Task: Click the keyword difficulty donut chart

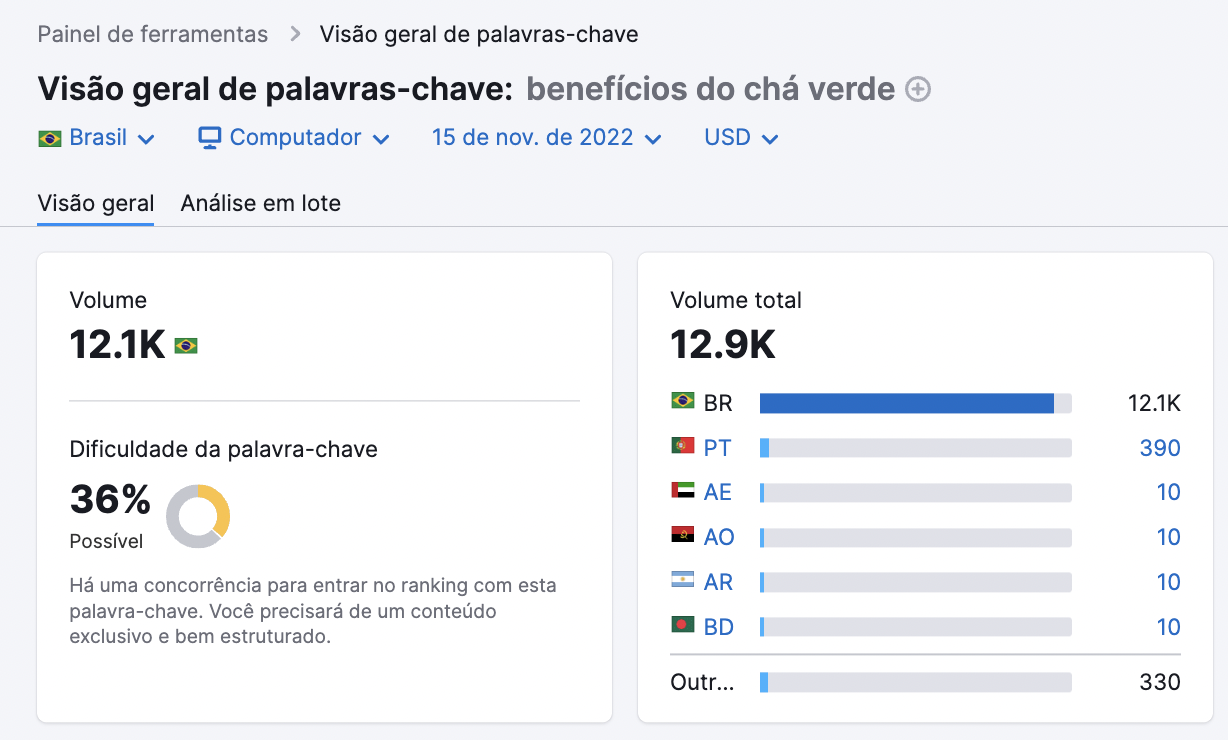Action: tap(198, 516)
